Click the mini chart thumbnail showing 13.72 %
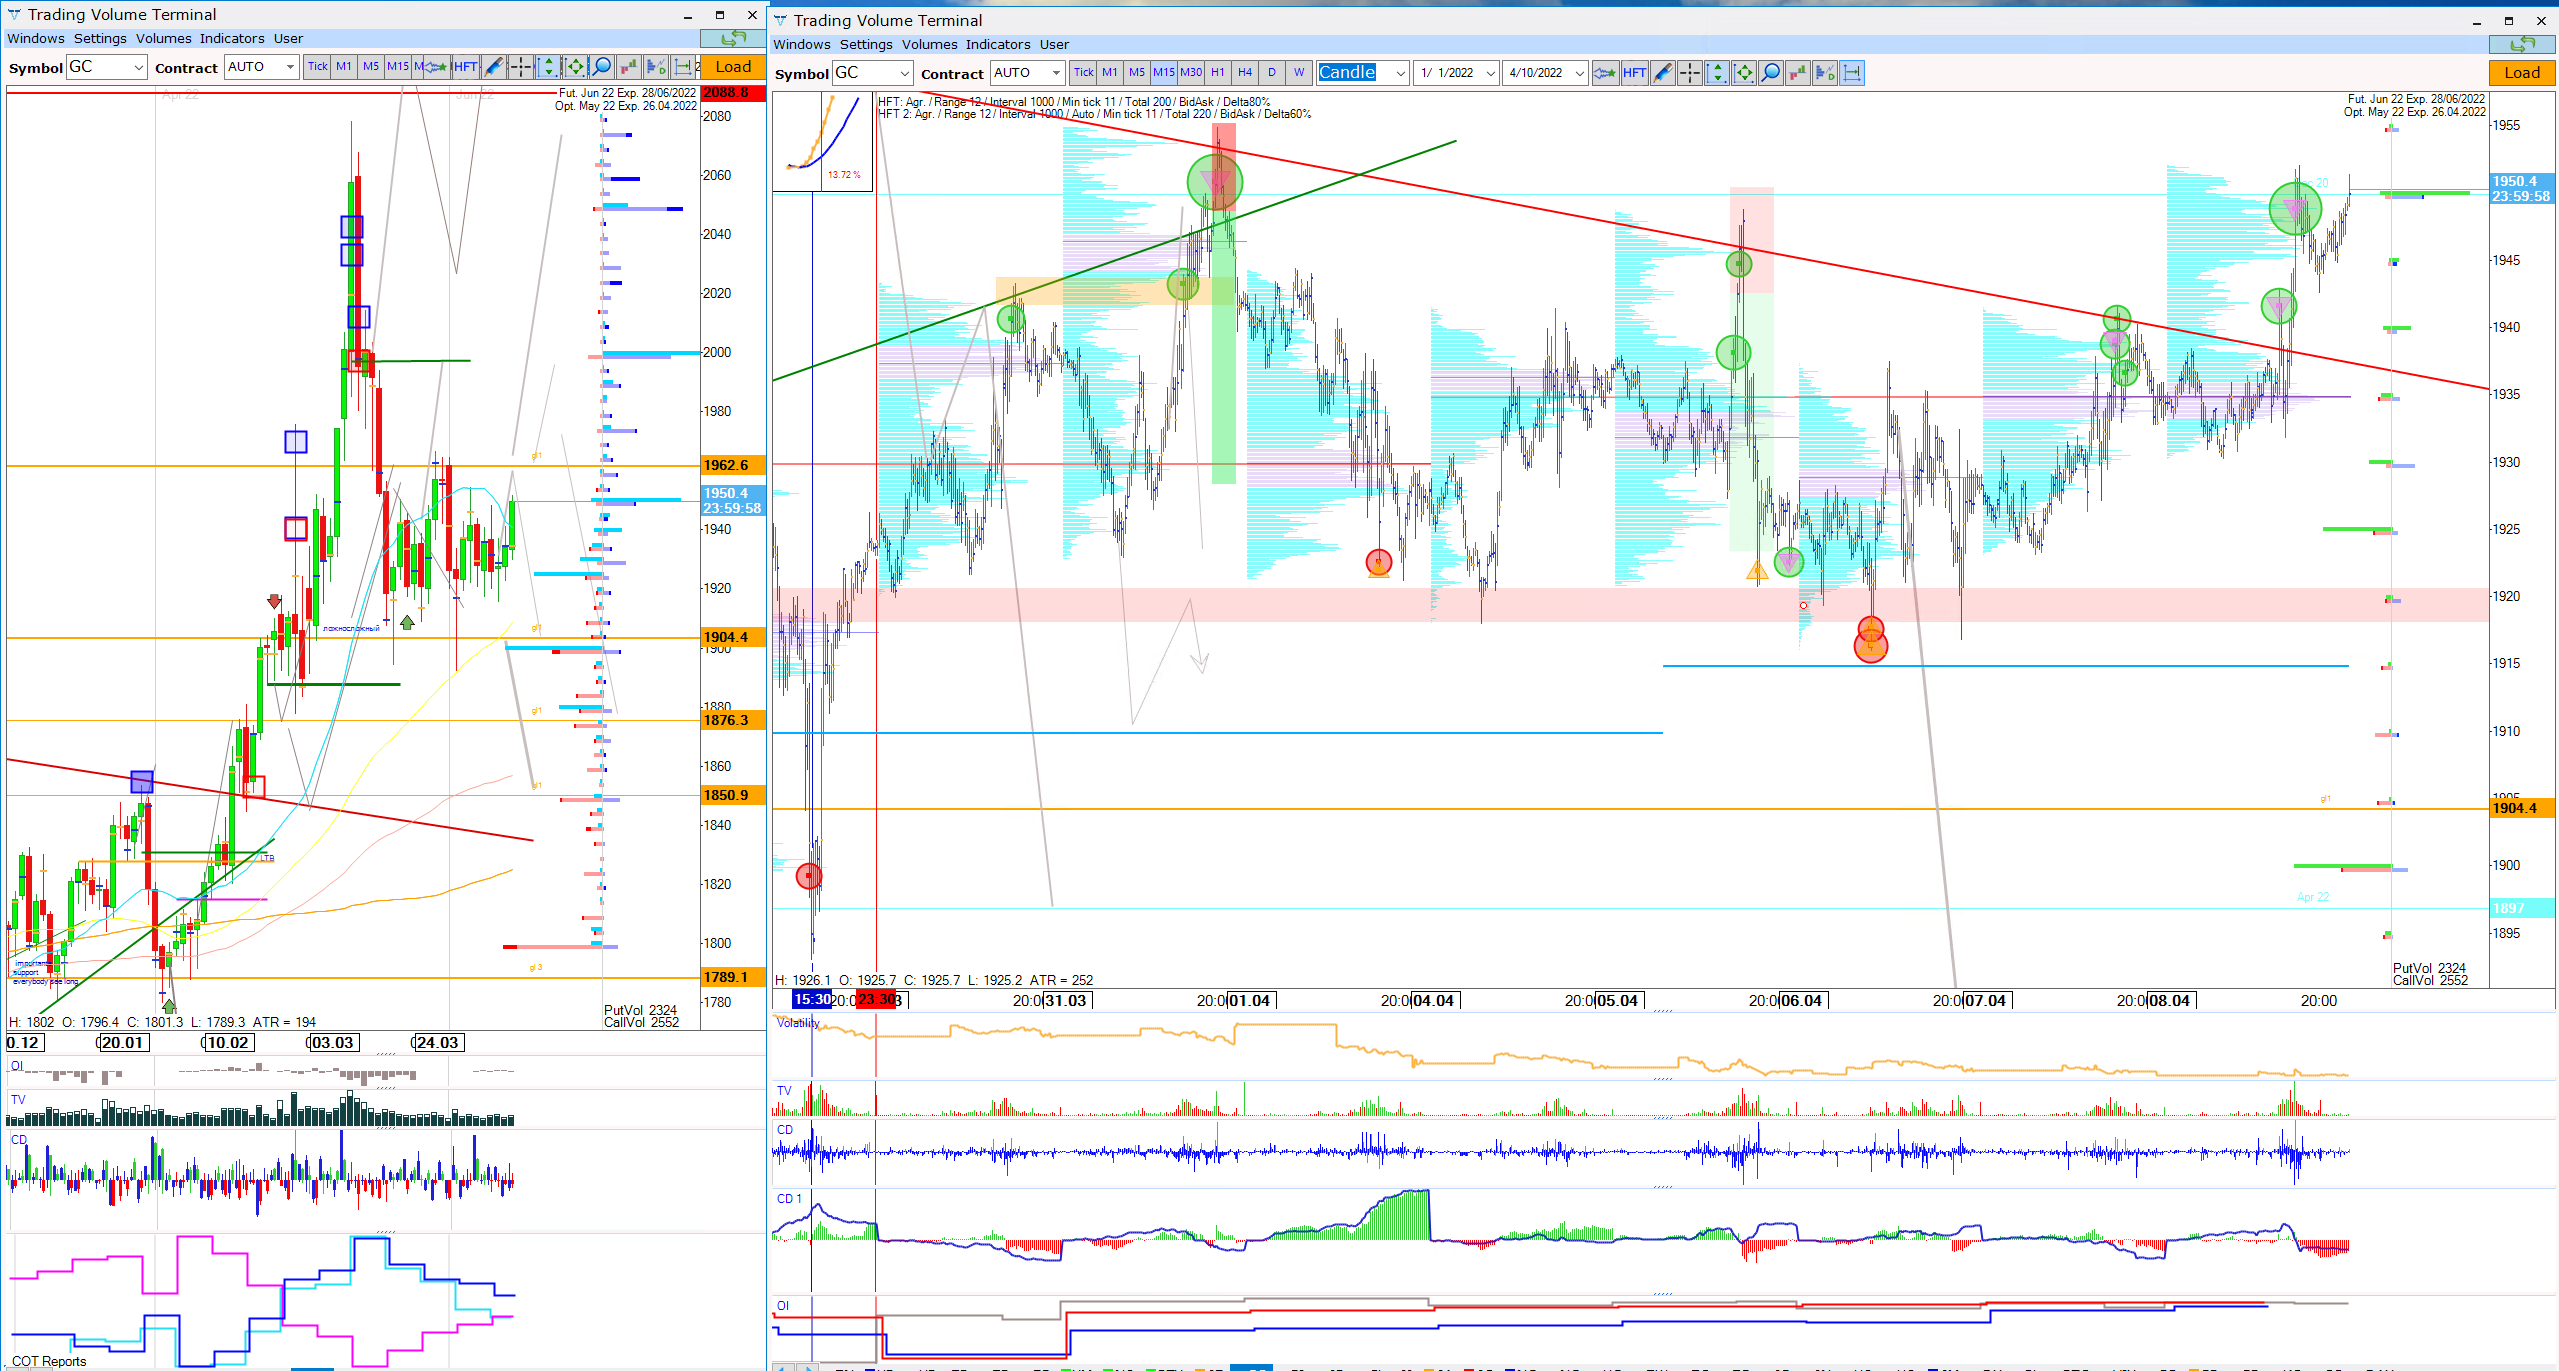Viewport: 2559px width, 1371px height. 822,141
